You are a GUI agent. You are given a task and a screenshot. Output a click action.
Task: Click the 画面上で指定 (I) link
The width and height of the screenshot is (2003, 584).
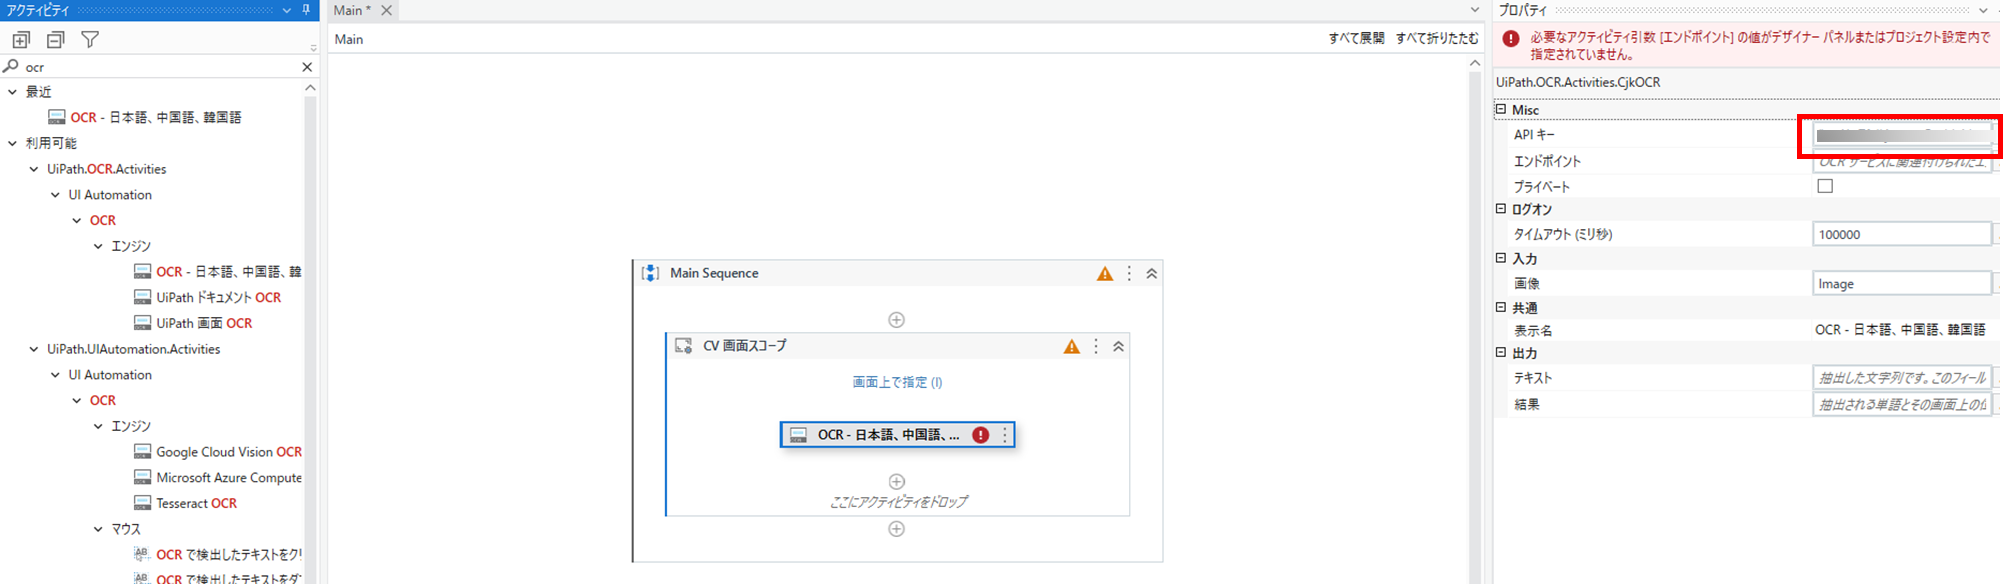pos(897,382)
